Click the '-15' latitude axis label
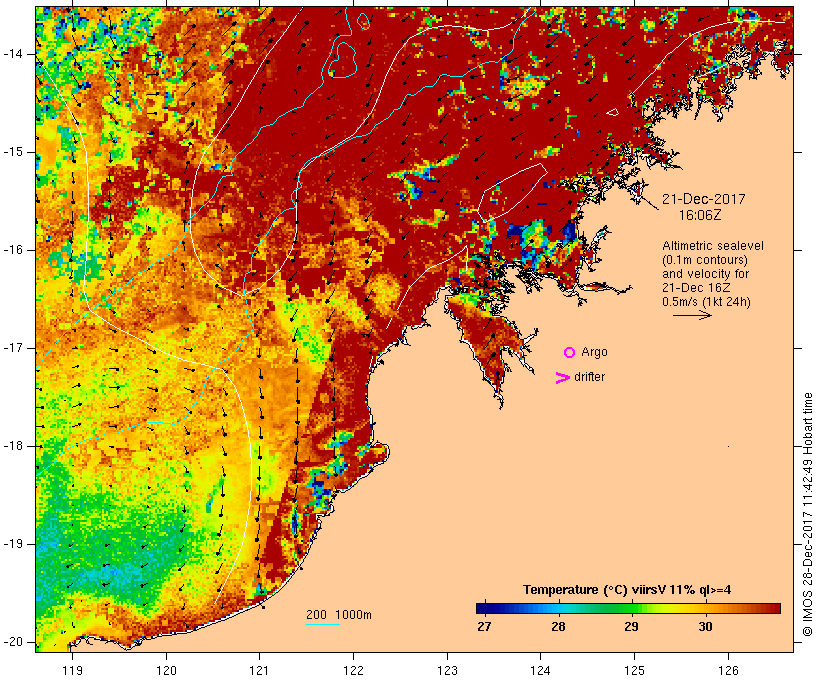Viewport: 820px width, 680px height. click(x=13, y=152)
